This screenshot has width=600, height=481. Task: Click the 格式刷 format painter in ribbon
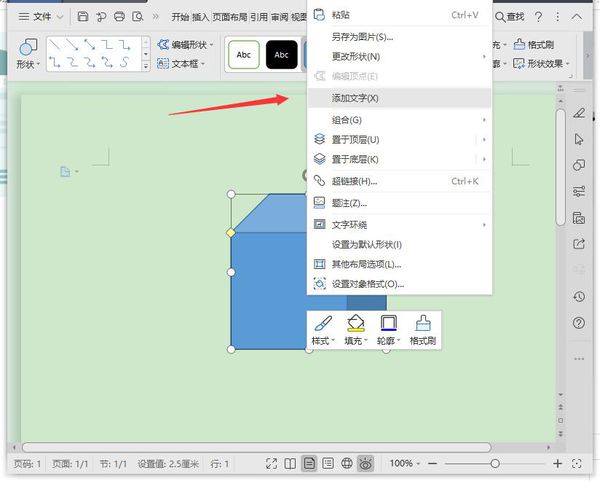[x=534, y=45]
